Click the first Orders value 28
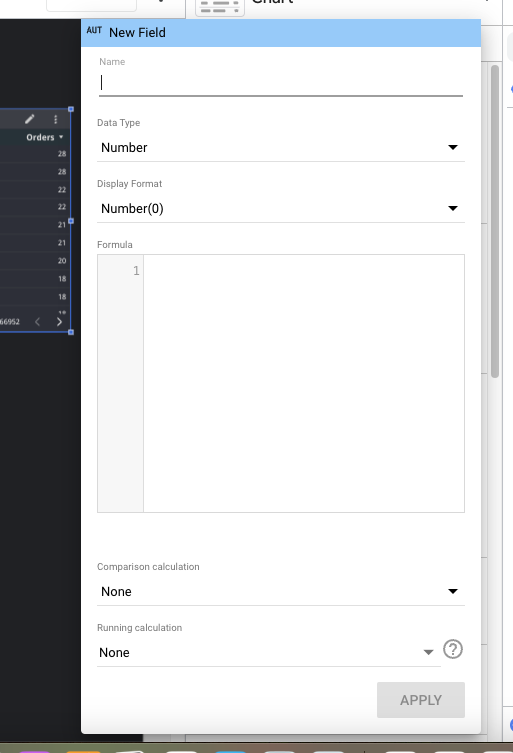513x753 pixels. pos(62,154)
